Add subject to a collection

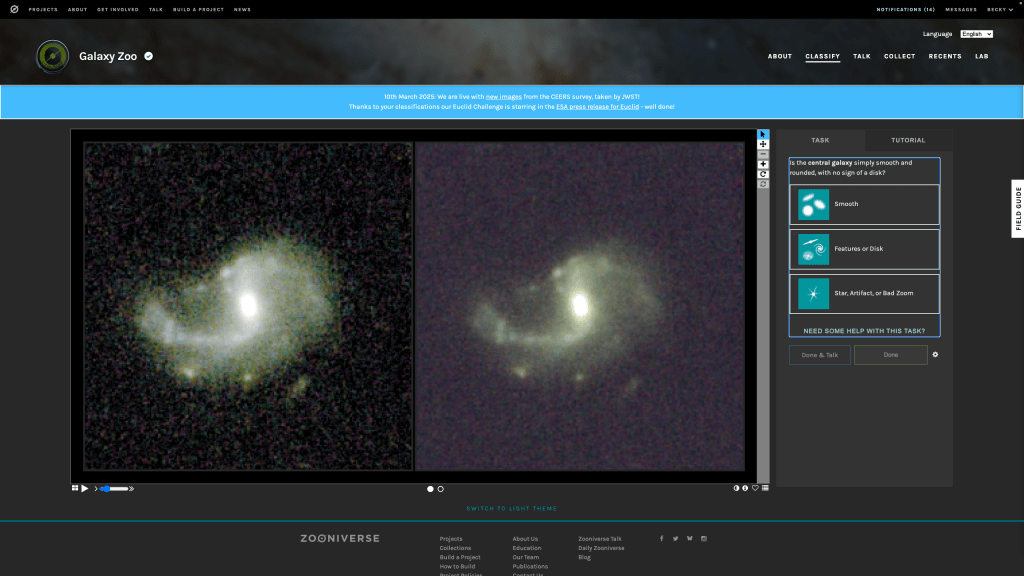(x=766, y=488)
